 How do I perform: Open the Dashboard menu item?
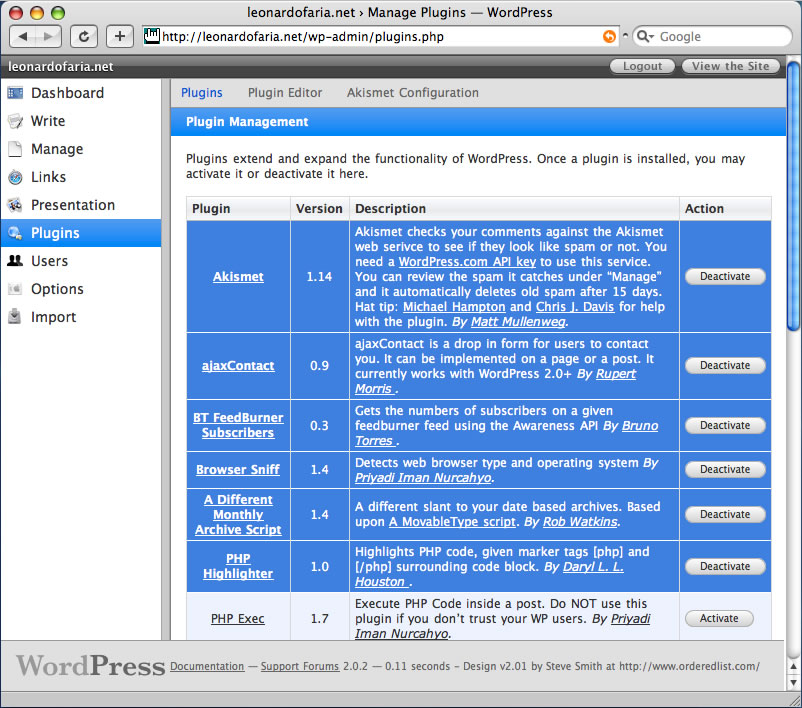click(67, 93)
